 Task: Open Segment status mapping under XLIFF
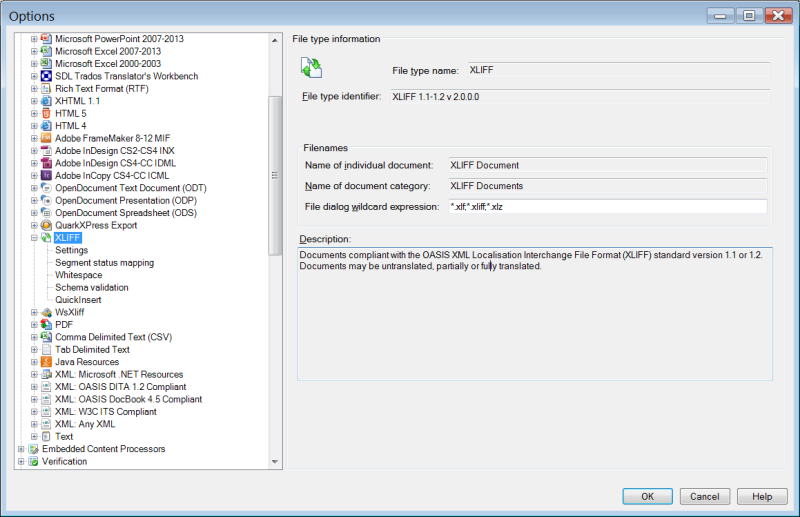pyautogui.click(x=105, y=262)
